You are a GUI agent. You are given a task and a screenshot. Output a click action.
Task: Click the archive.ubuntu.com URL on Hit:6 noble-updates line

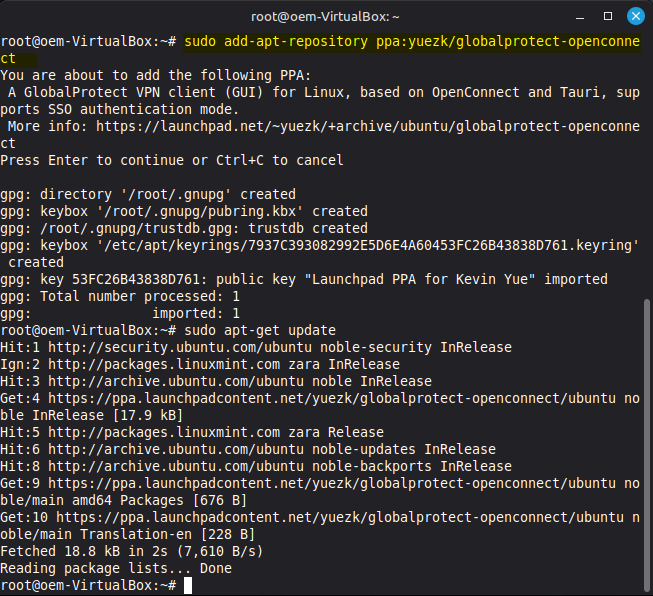pyautogui.click(x=170, y=449)
